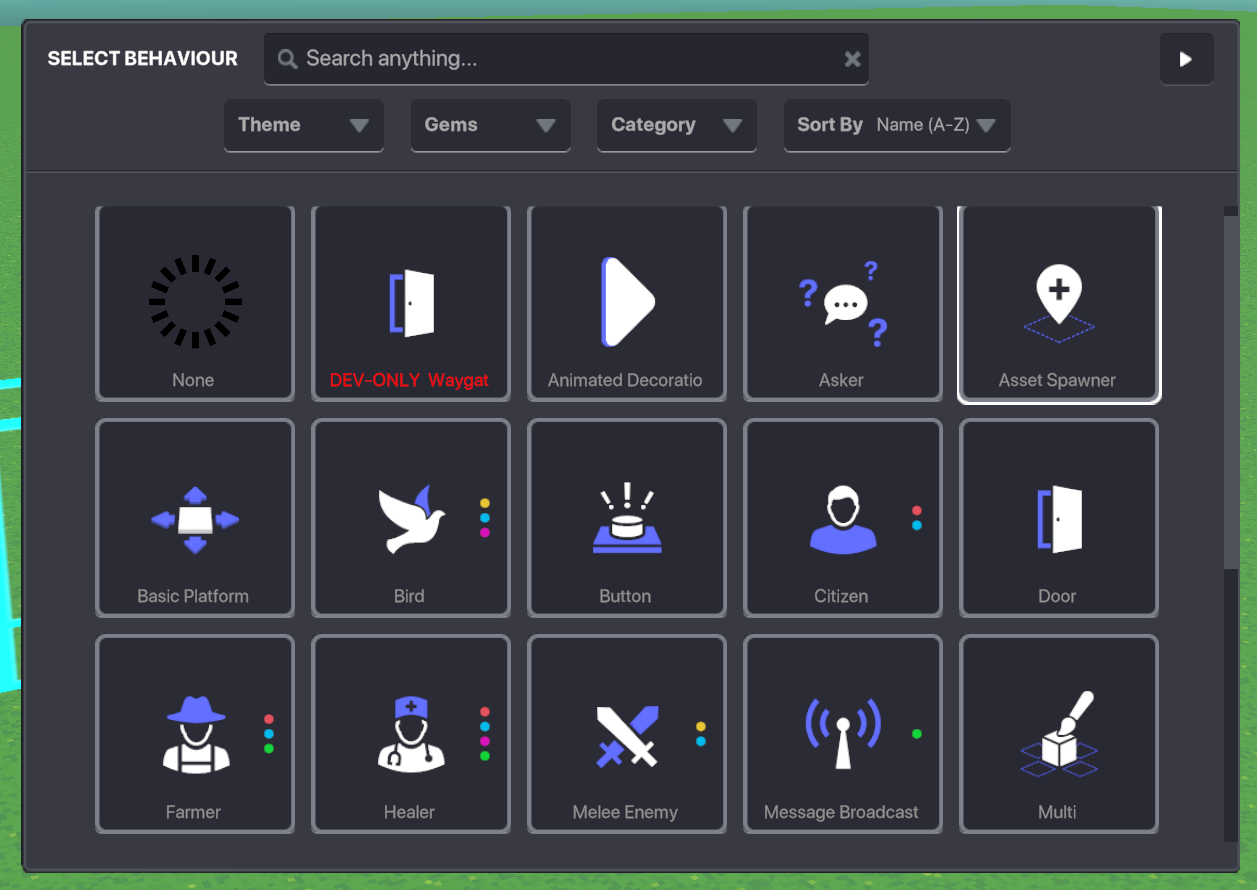This screenshot has height=890, width=1257.
Task: Click the 'Basic Platform' label text
Action: click(x=193, y=596)
